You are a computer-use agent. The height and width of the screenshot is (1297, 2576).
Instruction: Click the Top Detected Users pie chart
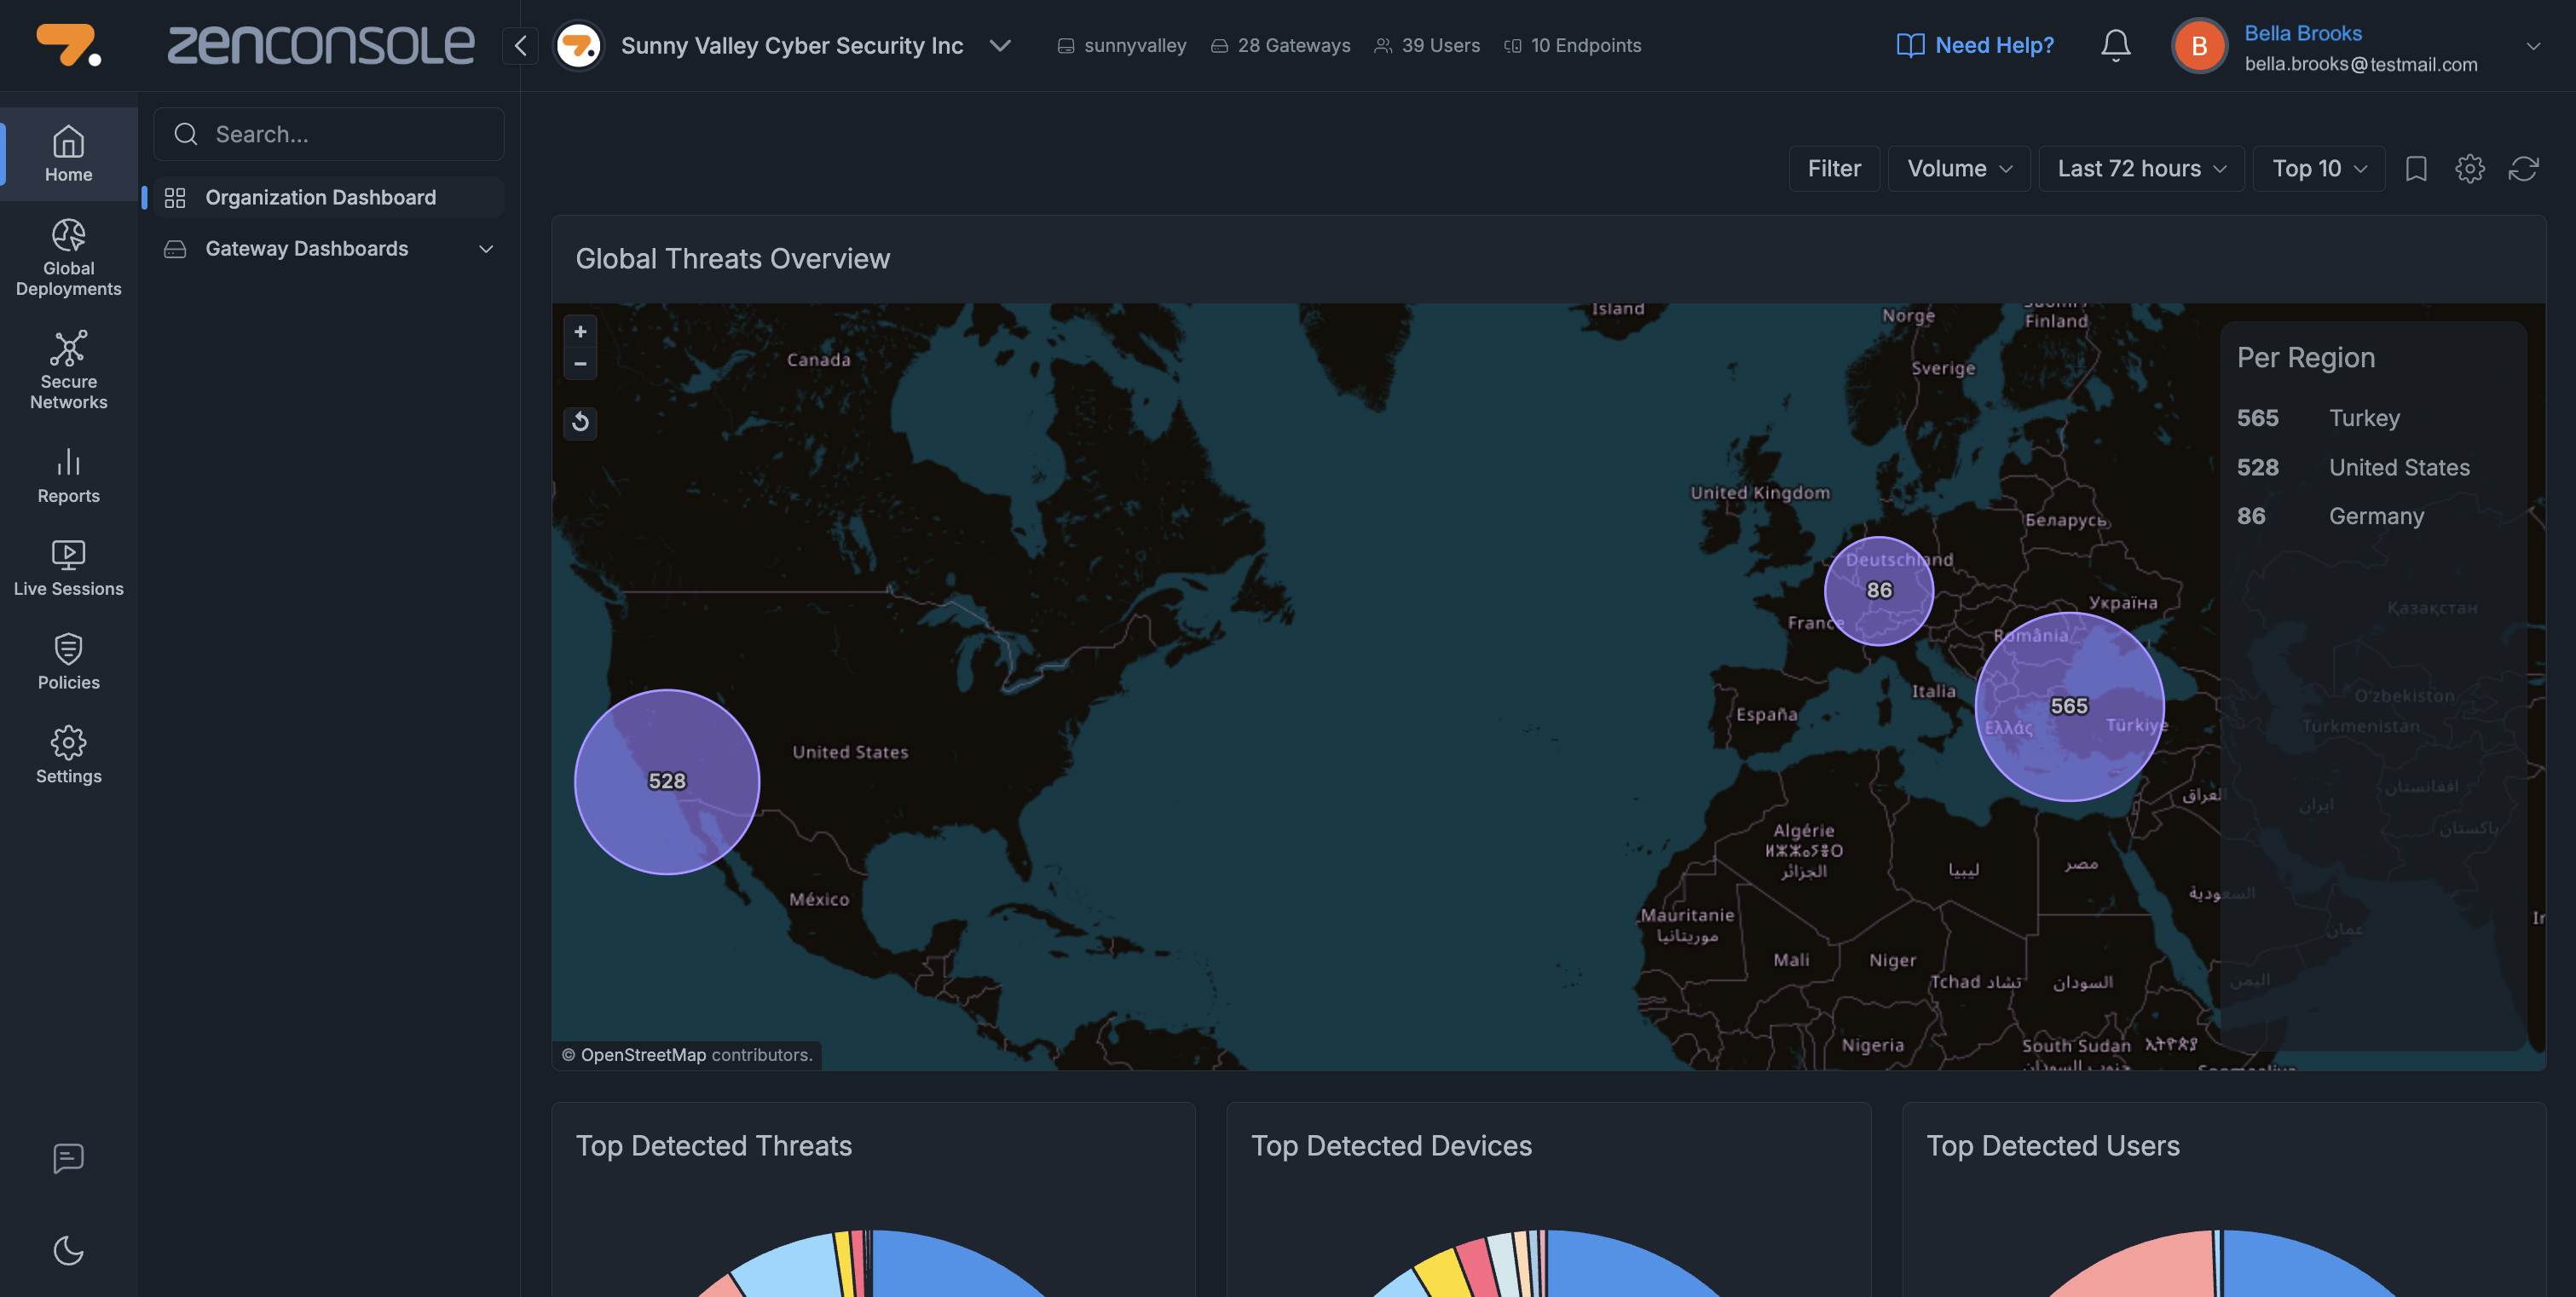click(x=2222, y=1264)
